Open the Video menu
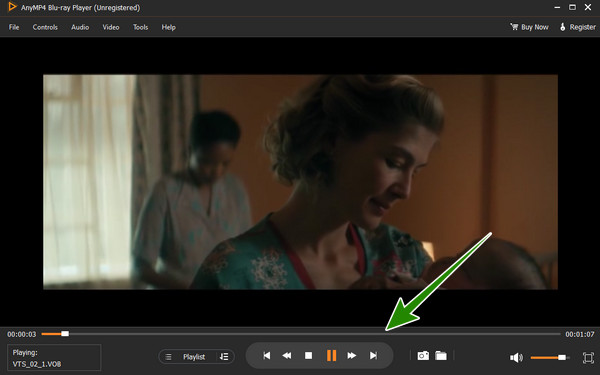600x375 pixels. tap(111, 27)
